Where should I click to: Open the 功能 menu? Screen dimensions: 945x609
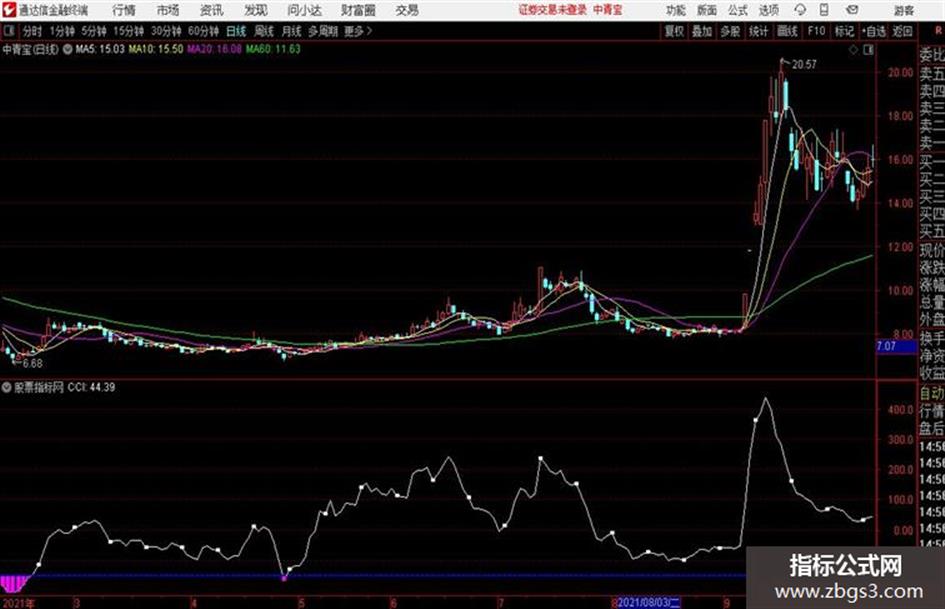676,10
